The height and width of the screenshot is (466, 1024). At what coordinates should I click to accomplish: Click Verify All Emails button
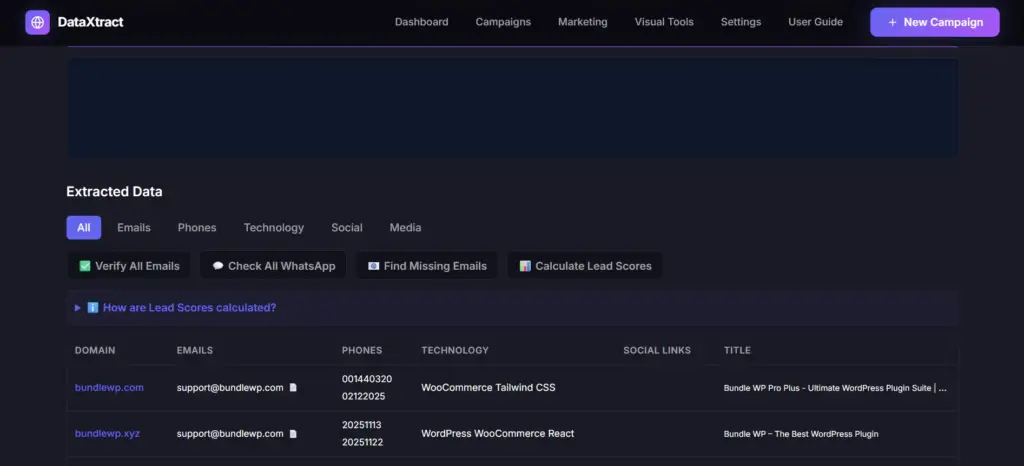click(129, 266)
